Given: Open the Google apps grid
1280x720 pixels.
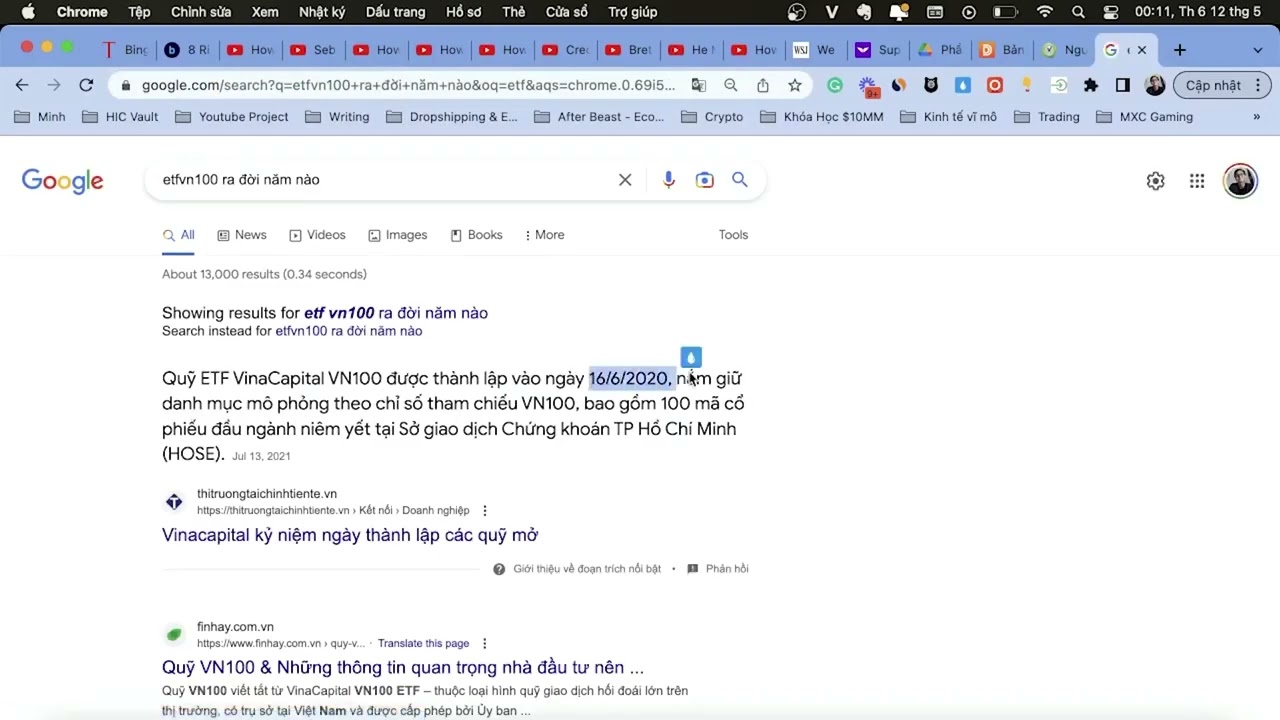Looking at the screenshot, I should (1197, 181).
